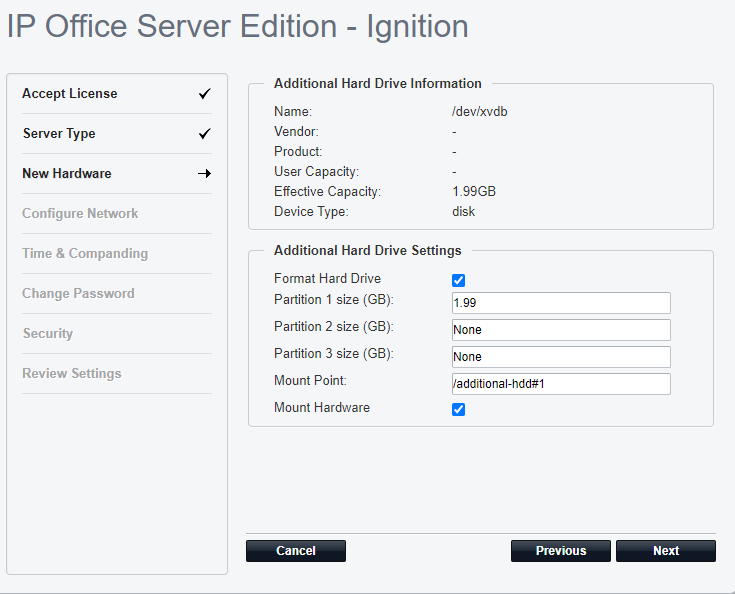Uncheck the Format Hard Drive checkbox
Screen dimensions: 735x594
click(x=458, y=280)
